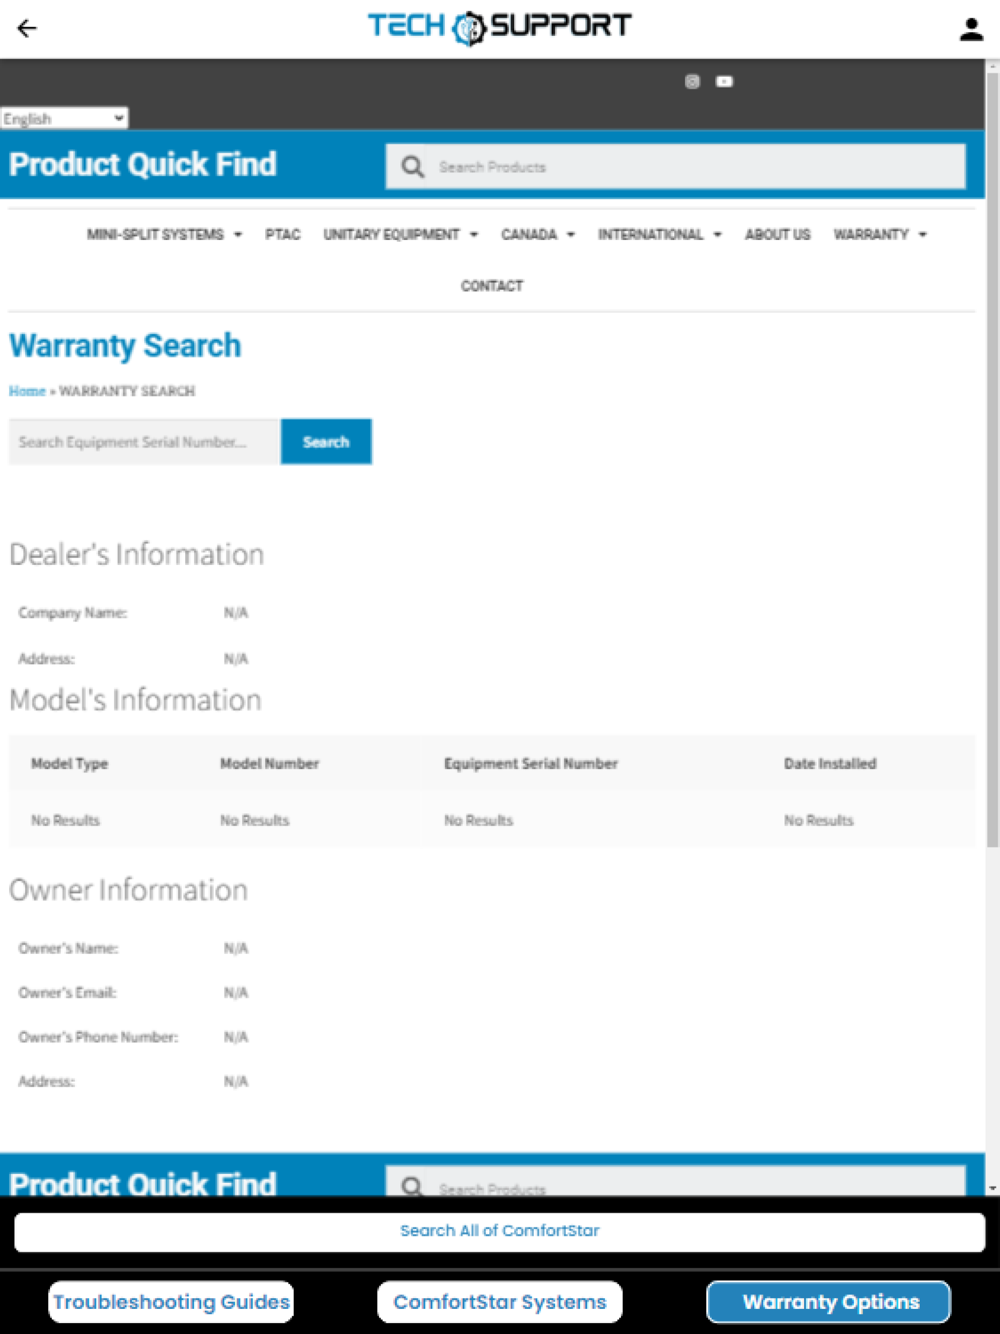
Task: Tap Search All of ComfortStar button
Action: tap(500, 1231)
